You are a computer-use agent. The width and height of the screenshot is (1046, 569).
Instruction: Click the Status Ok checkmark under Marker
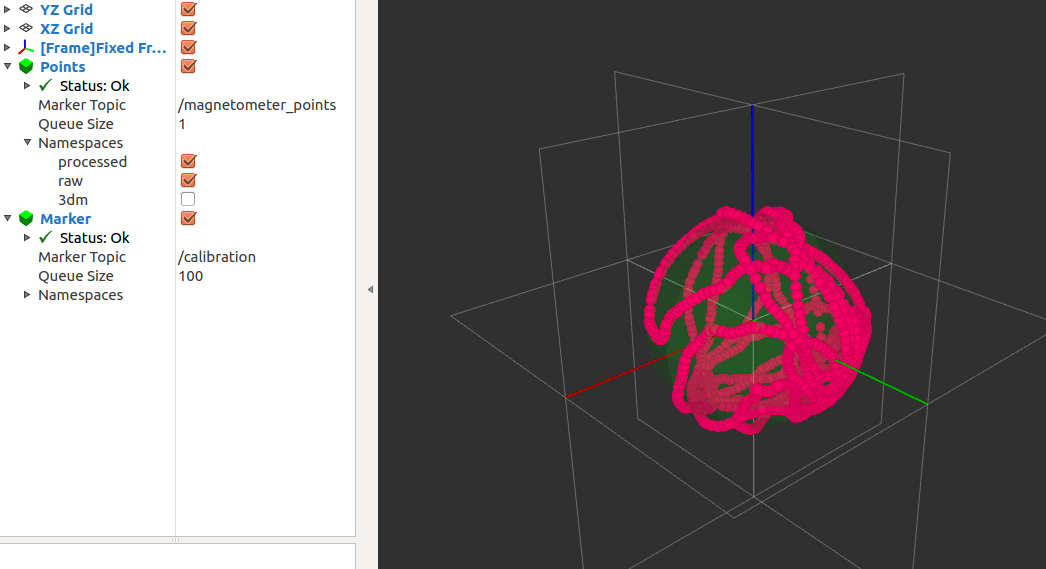(45, 238)
